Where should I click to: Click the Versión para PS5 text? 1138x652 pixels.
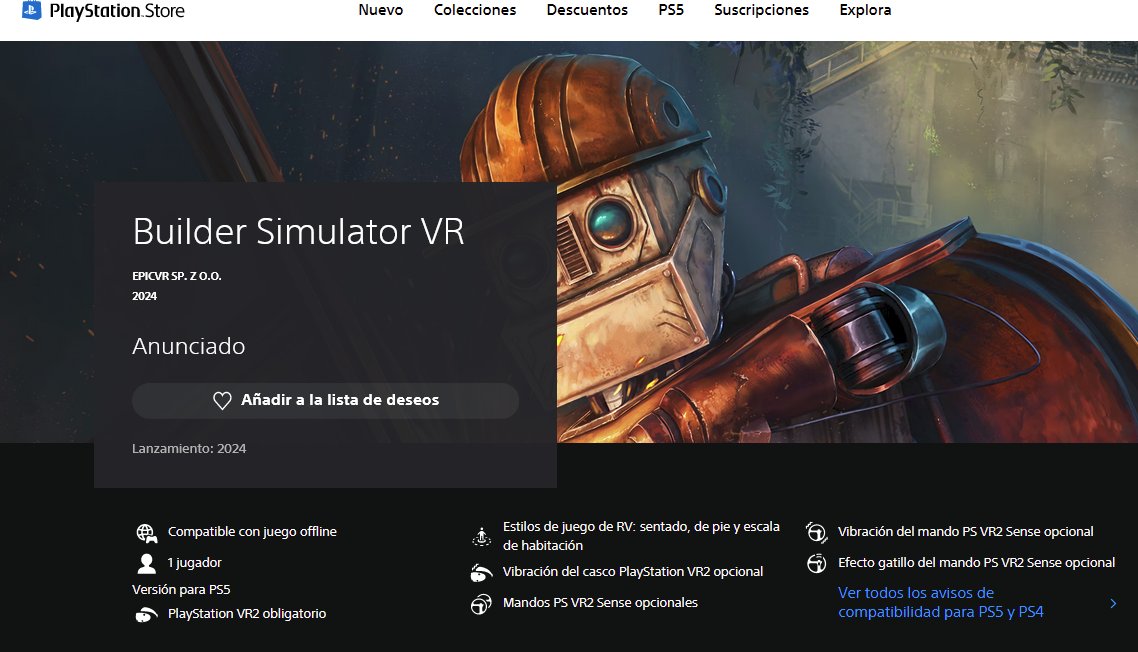tap(181, 590)
